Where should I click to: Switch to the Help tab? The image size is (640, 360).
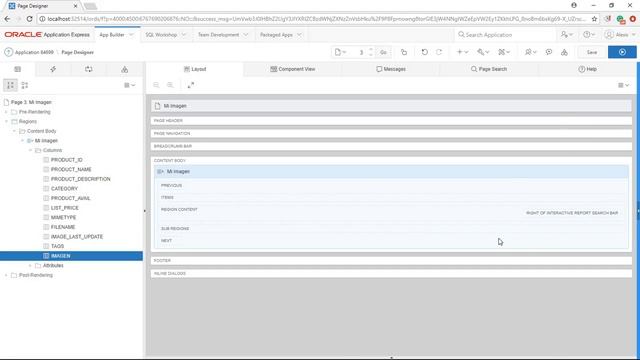point(587,69)
